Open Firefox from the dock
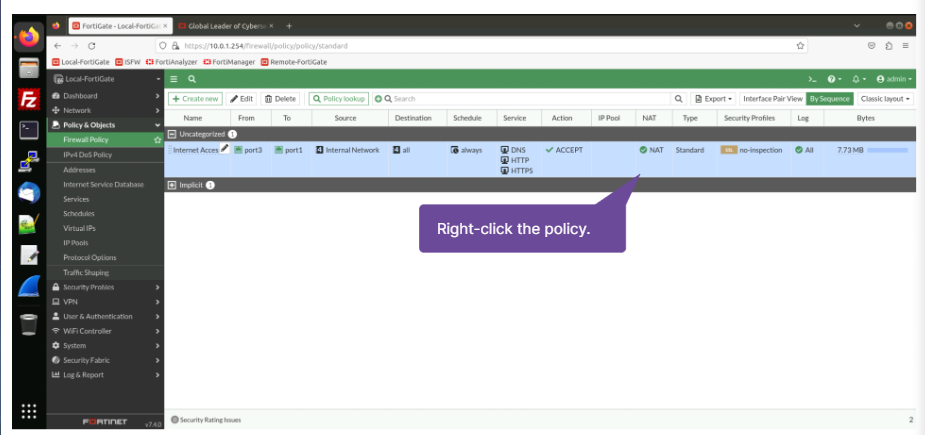This screenshot has width=925, height=435. [28, 38]
